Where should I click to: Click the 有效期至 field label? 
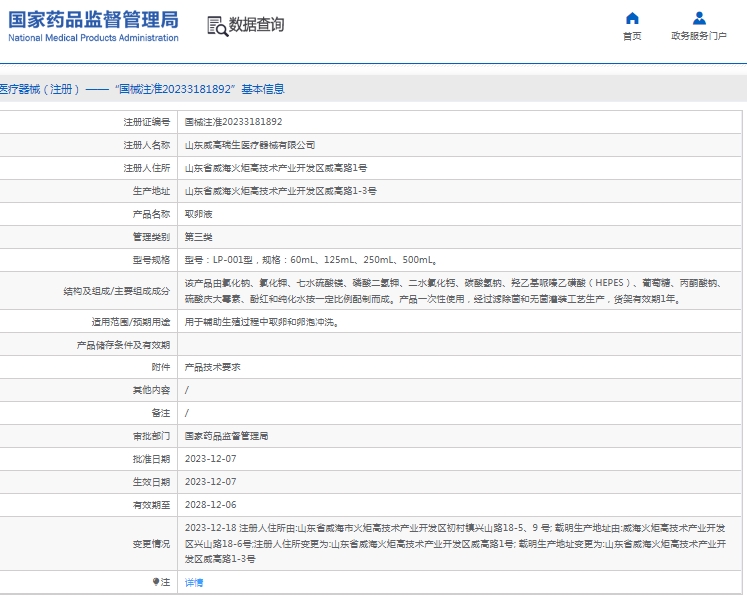151,505
